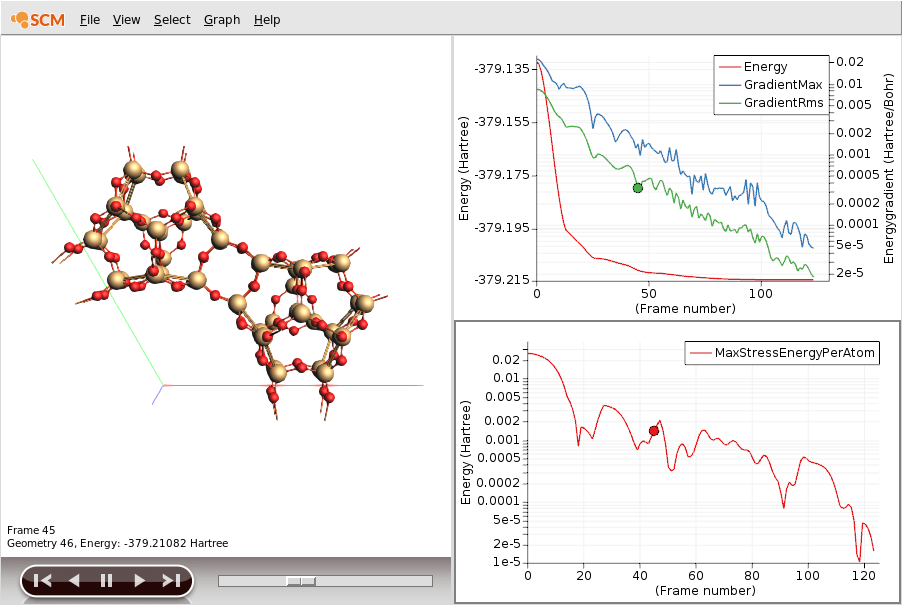The width and height of the screenshot is (902, 605).
Task: Click the frame slider handle
Action: click(x=301, y=581)
